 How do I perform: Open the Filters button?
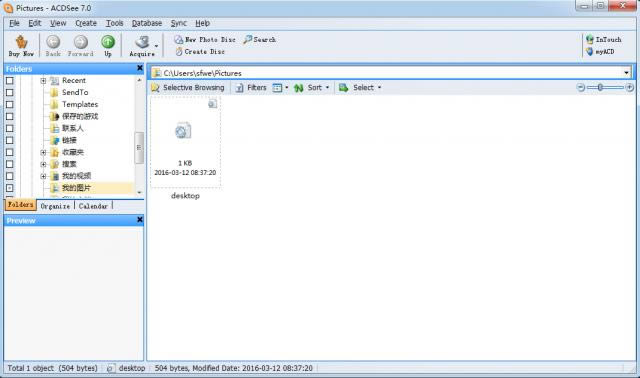point(251,88)
